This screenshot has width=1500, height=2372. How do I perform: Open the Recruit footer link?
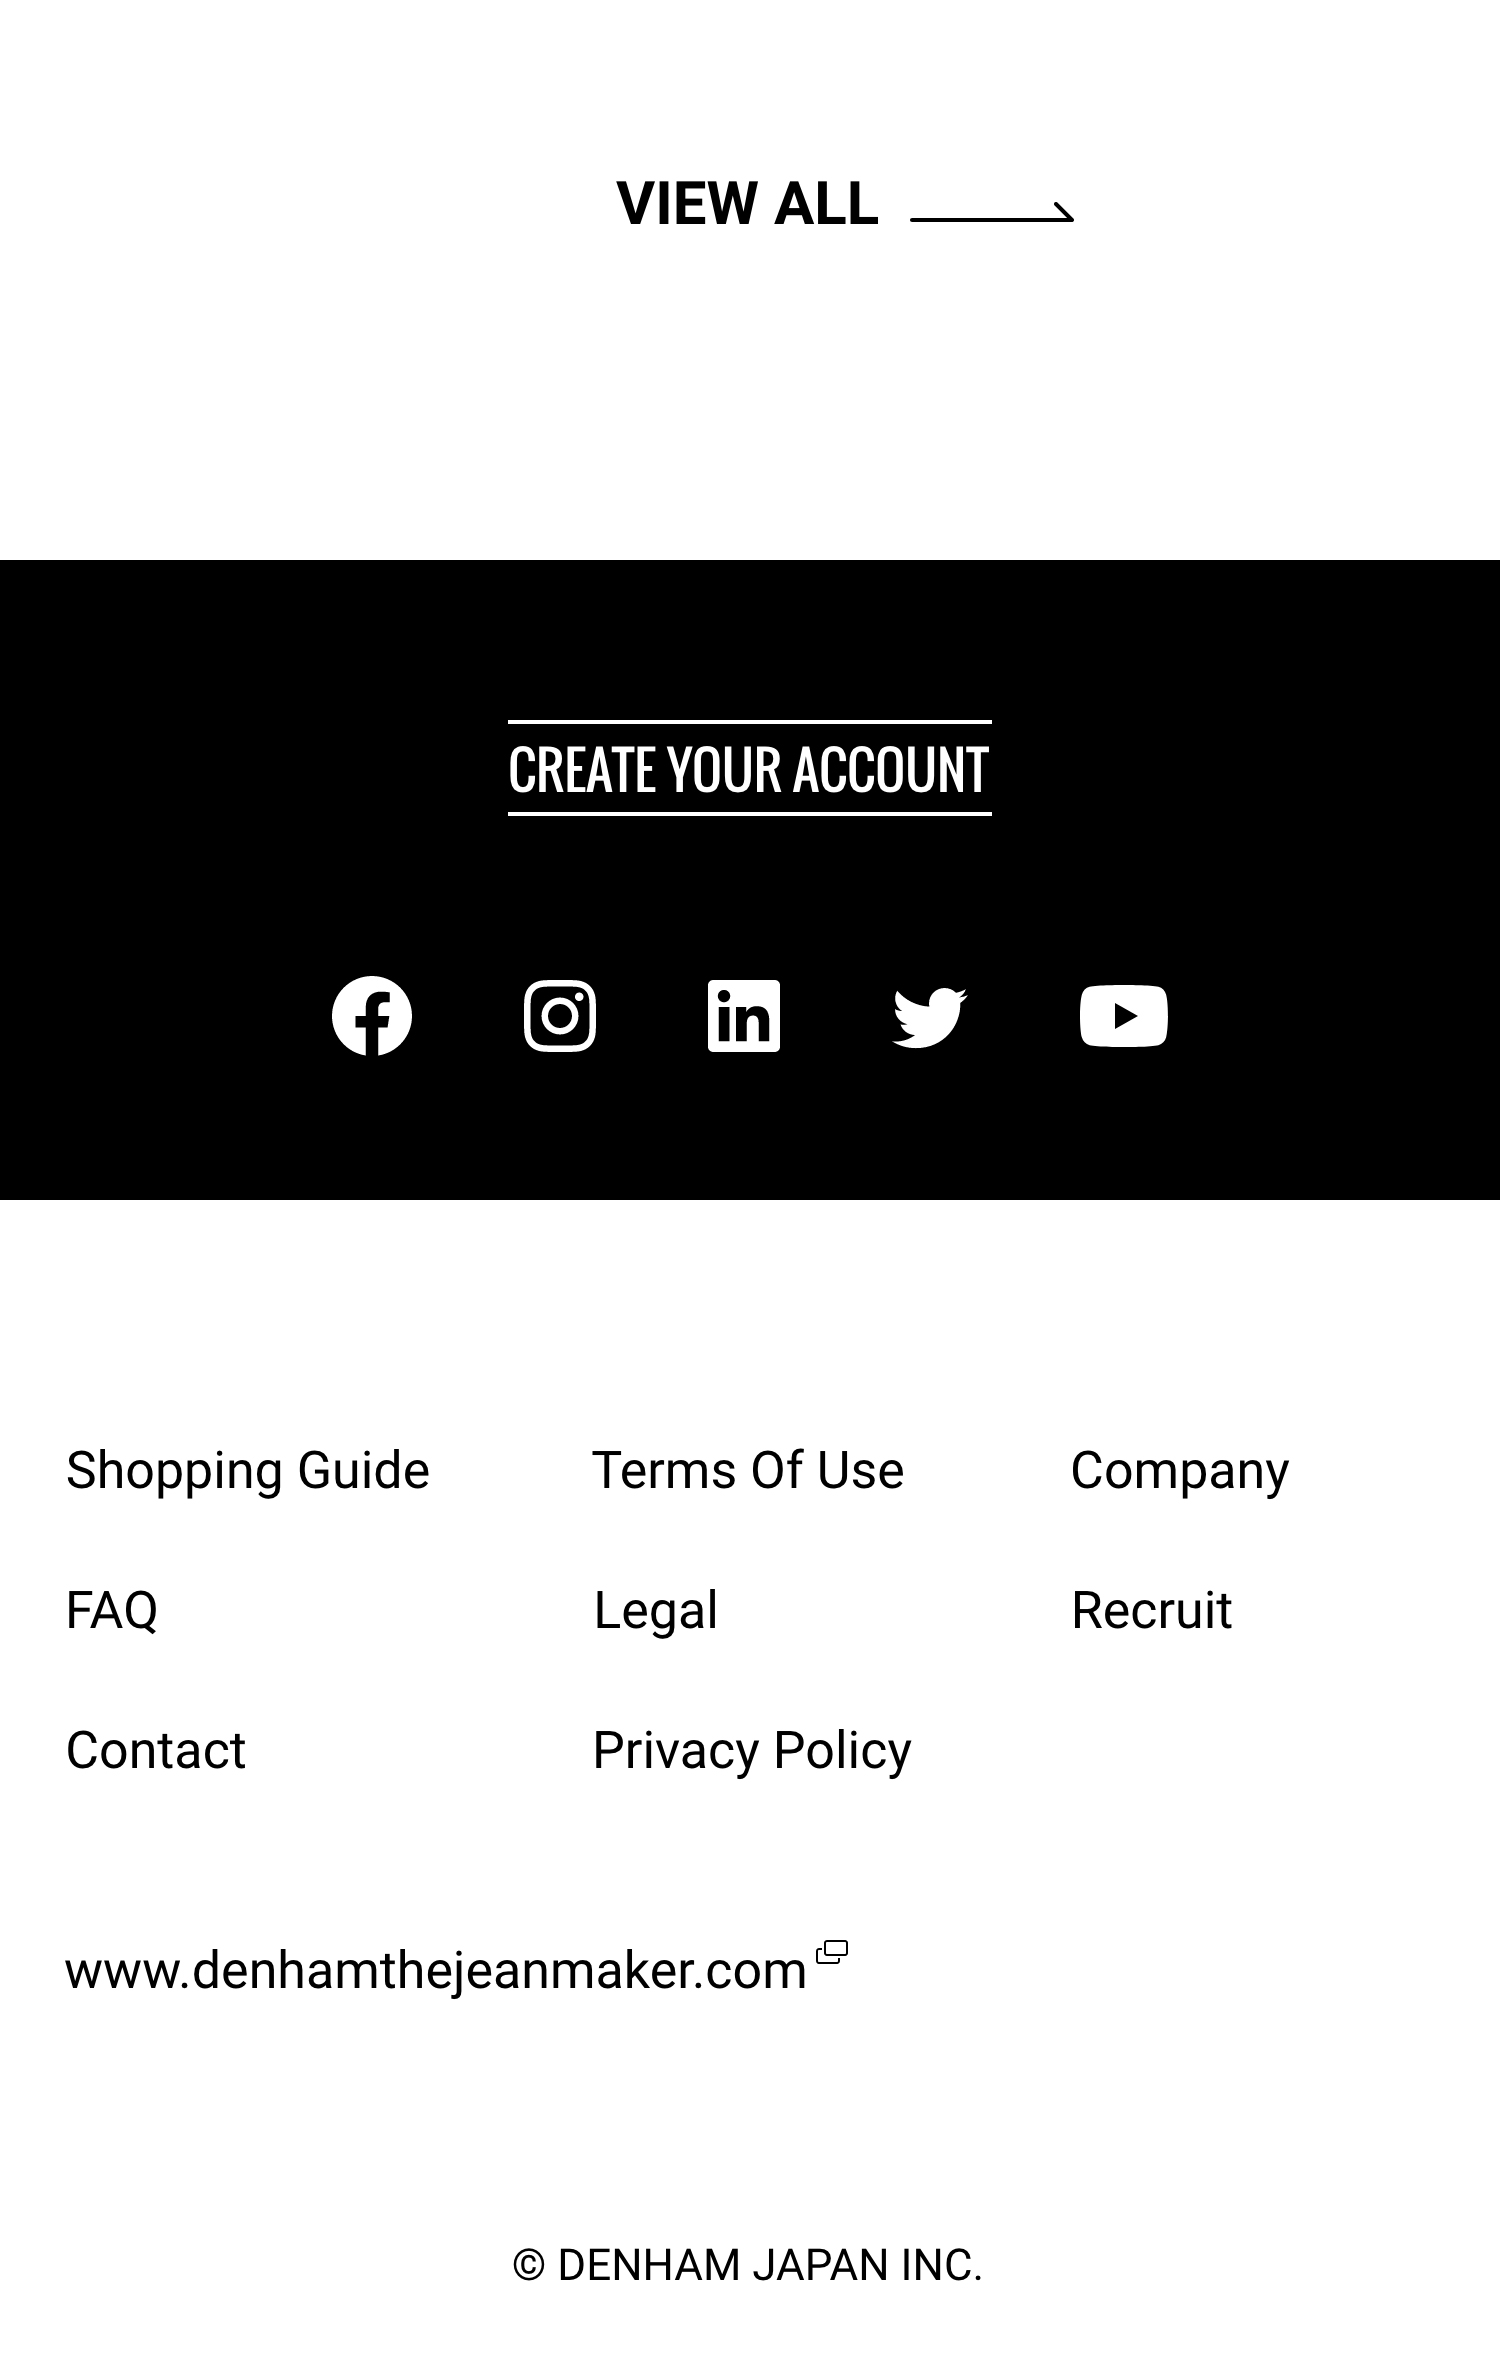1152,1611
